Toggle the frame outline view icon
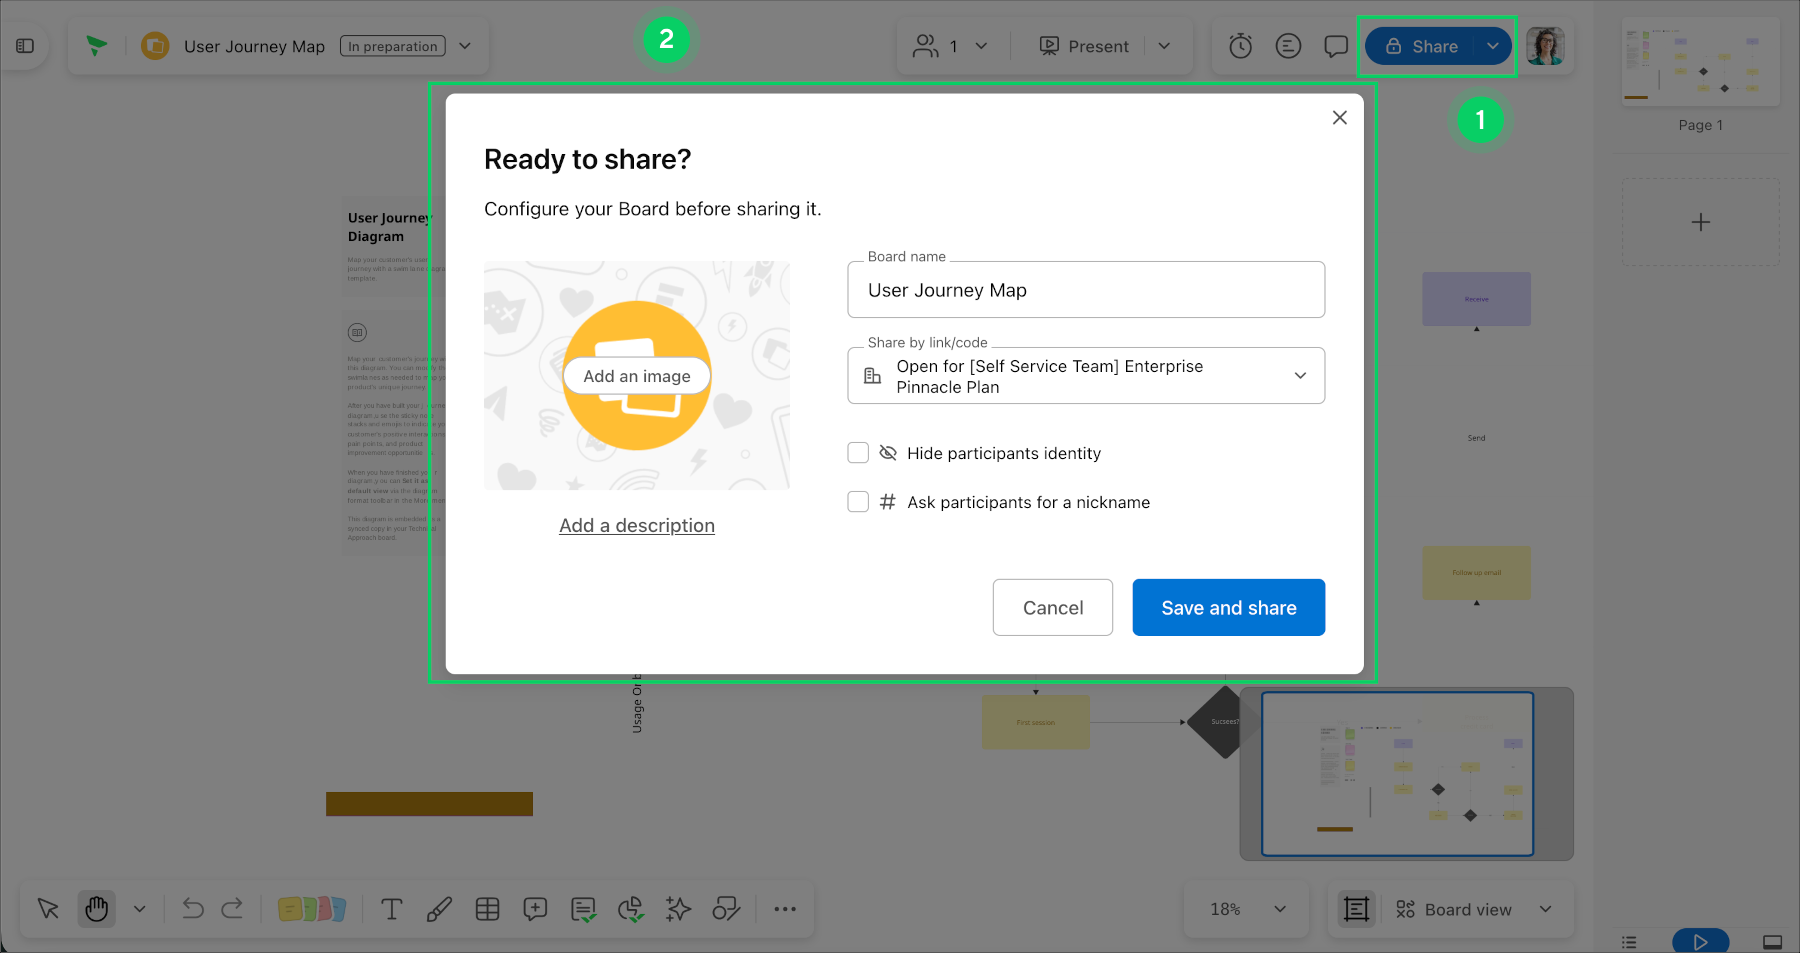This screenshot has width=1800, height=953. coord(1357,909)
